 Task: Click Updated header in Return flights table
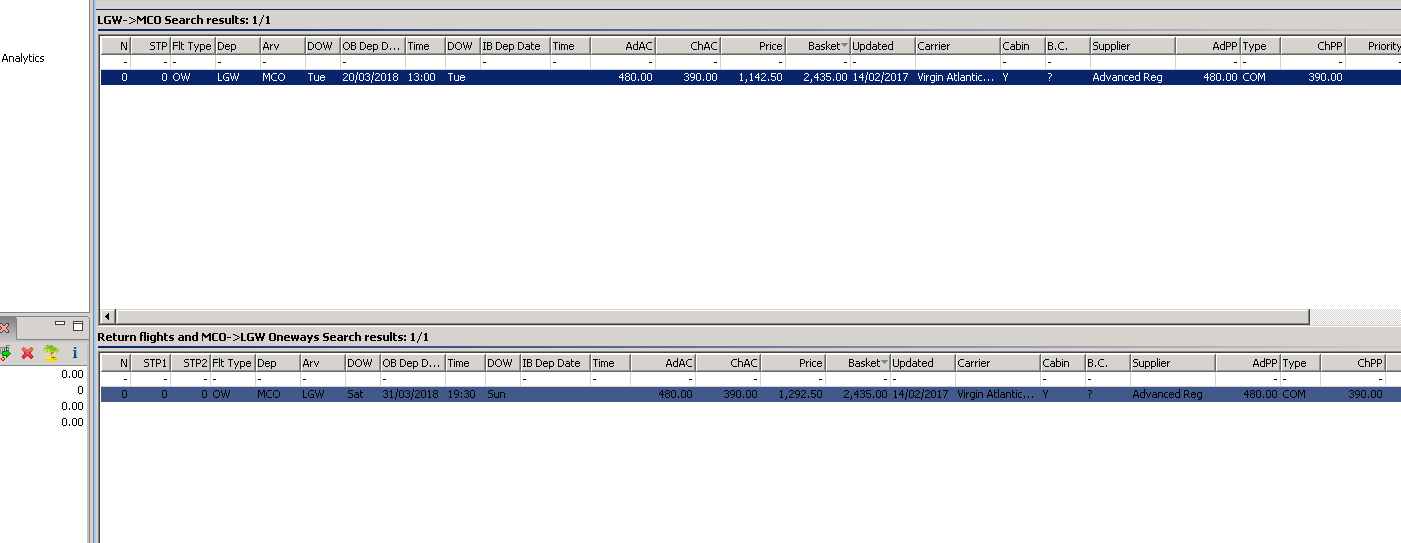pos(923,363)
